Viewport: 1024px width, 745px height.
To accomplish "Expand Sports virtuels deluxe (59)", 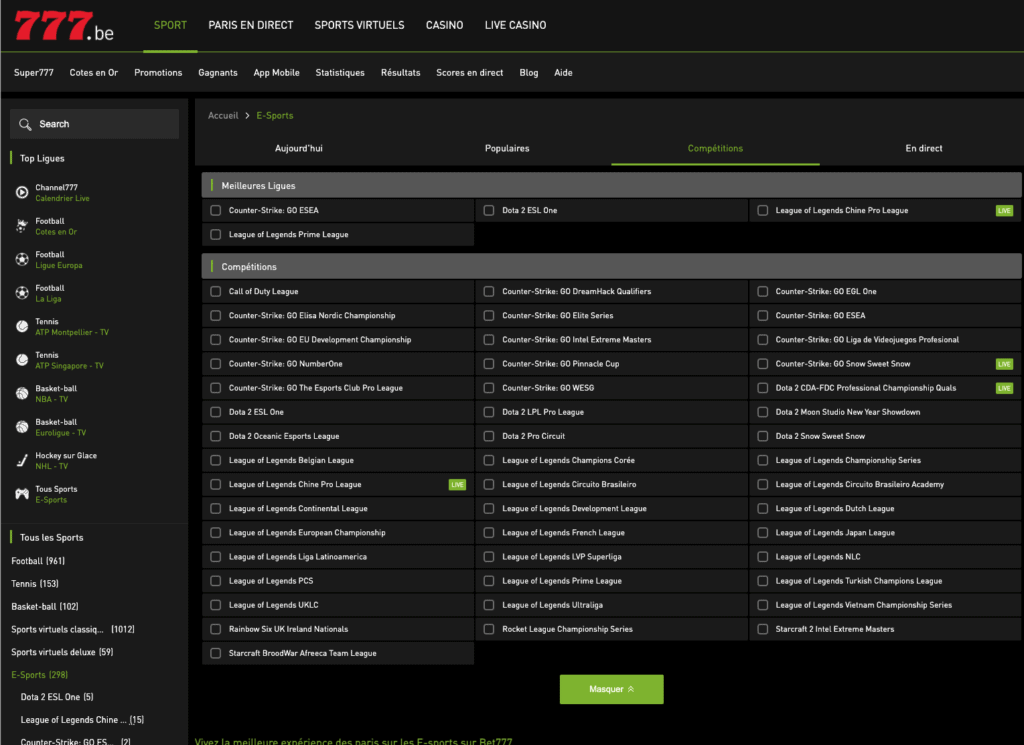I will point(62,652).
